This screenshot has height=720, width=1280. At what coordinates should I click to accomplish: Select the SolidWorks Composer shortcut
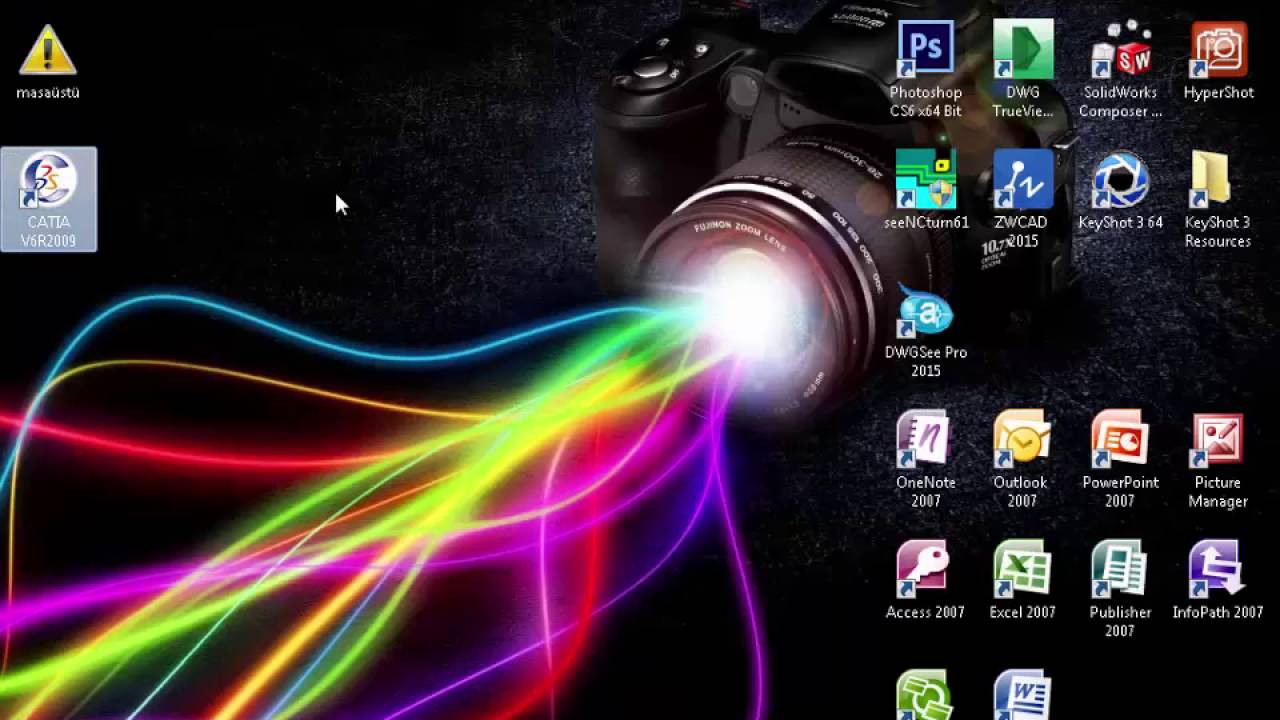coord(1121,68)
